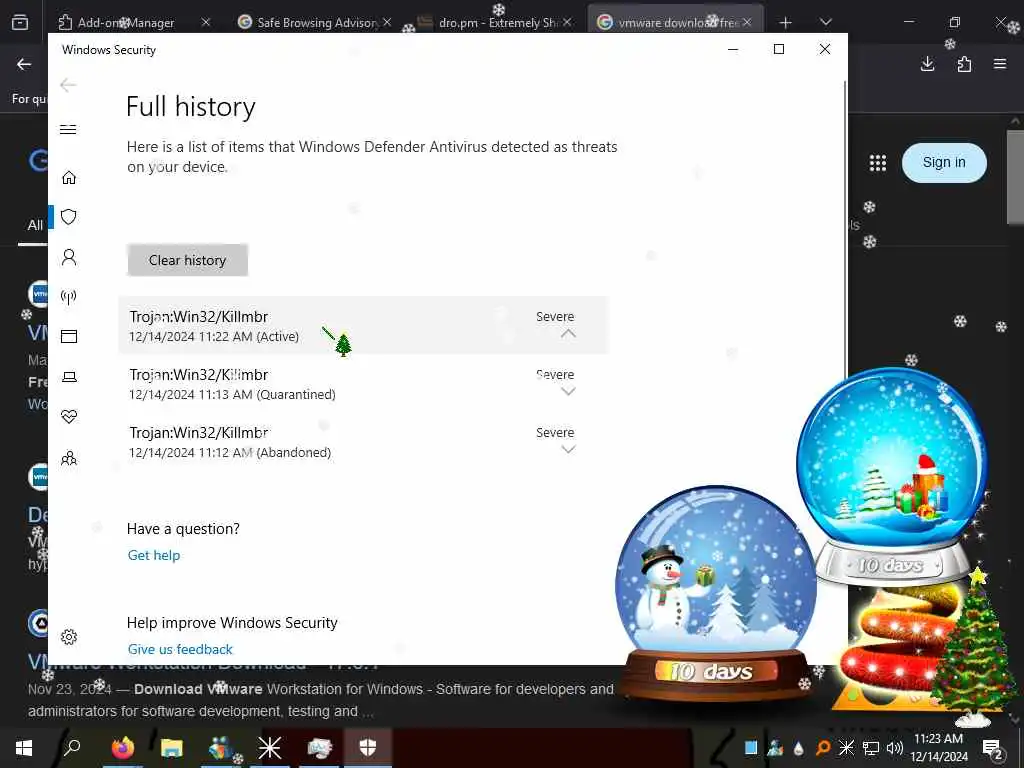The width and height of the screenshot is (1024, 768).
Task: Select the 11:22 AM (Active) threat row
Action: (x=364, y=325)
